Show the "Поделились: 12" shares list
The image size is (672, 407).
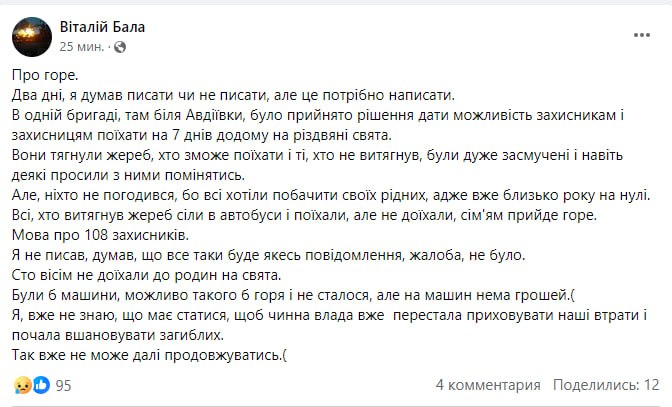606,384
